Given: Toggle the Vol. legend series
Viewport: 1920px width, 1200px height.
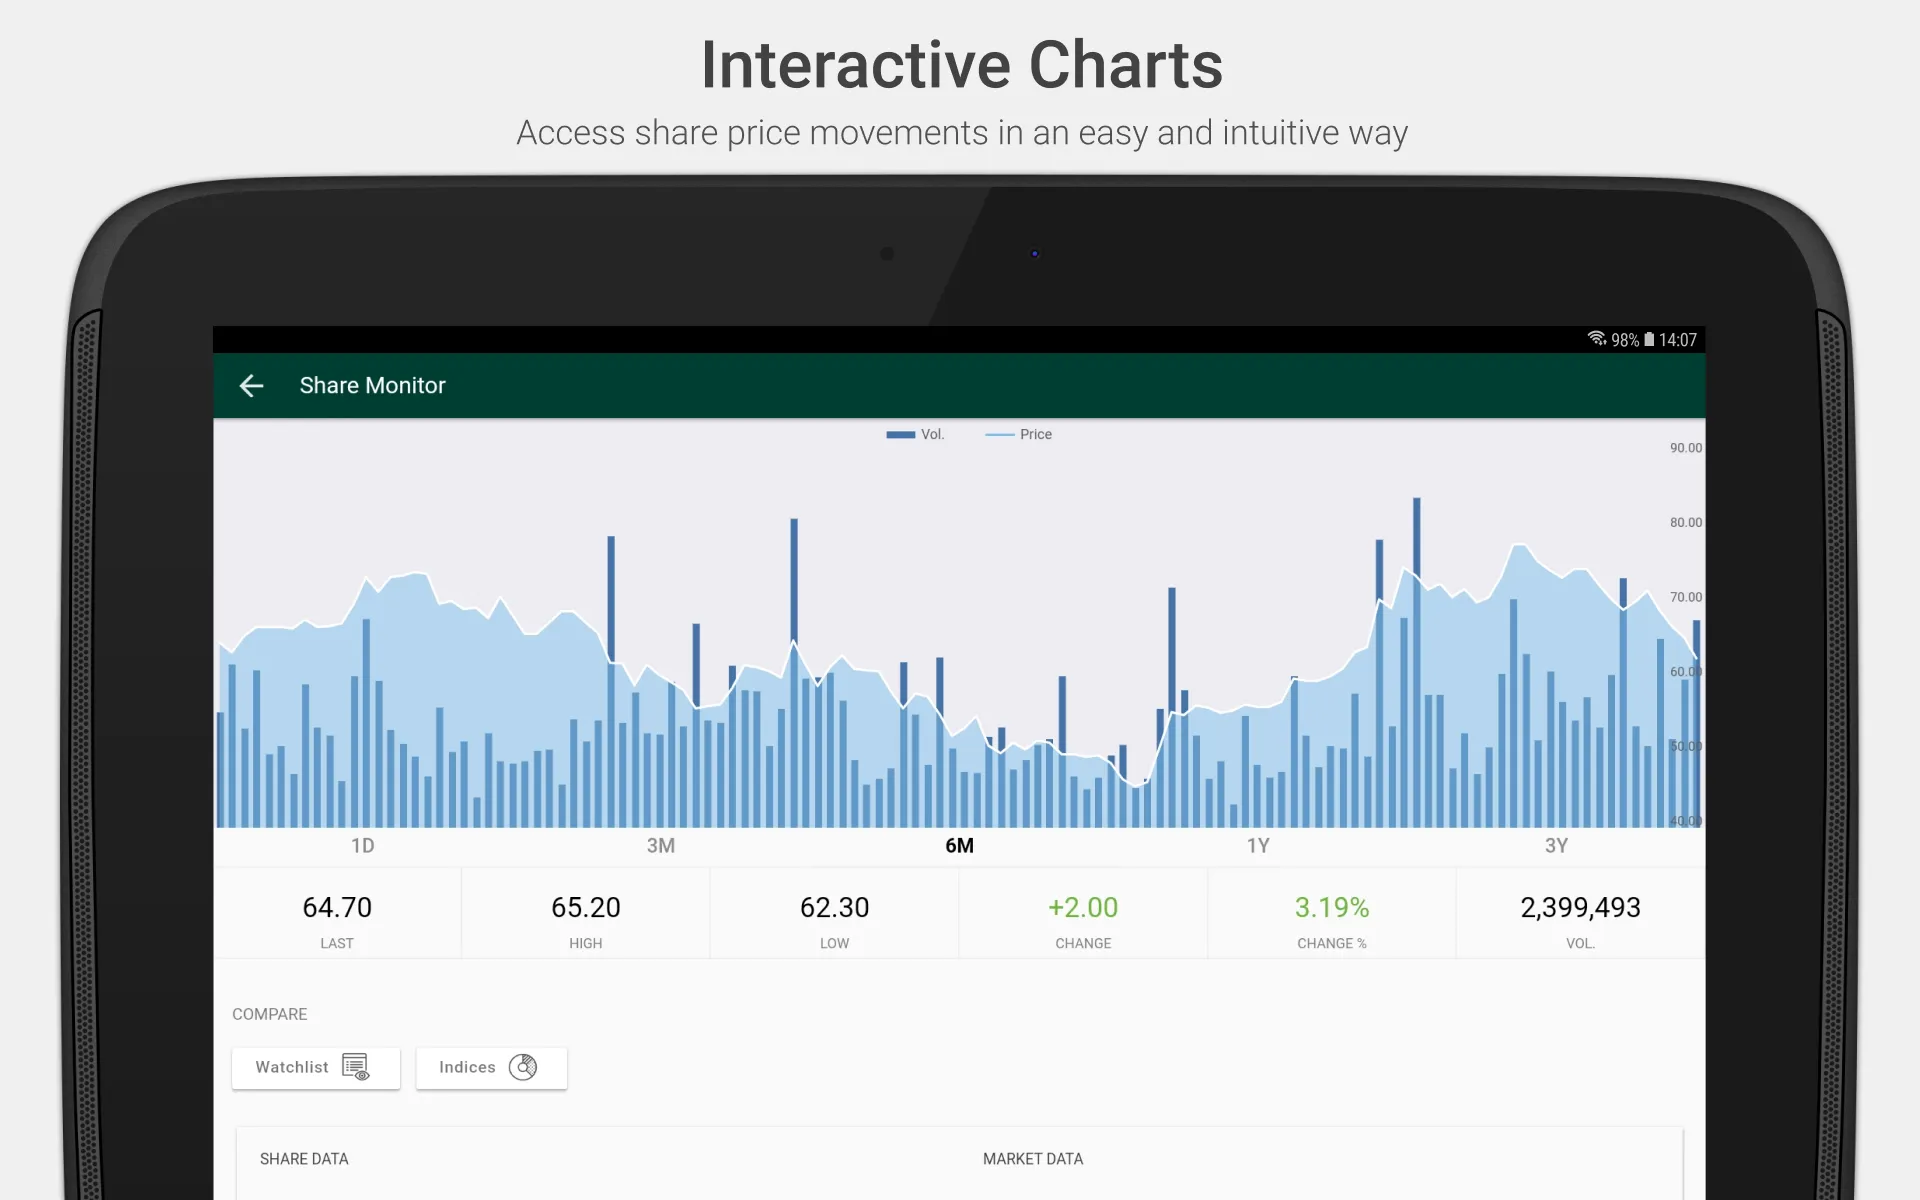Looking at the screenshot, I should pos(915,434).
